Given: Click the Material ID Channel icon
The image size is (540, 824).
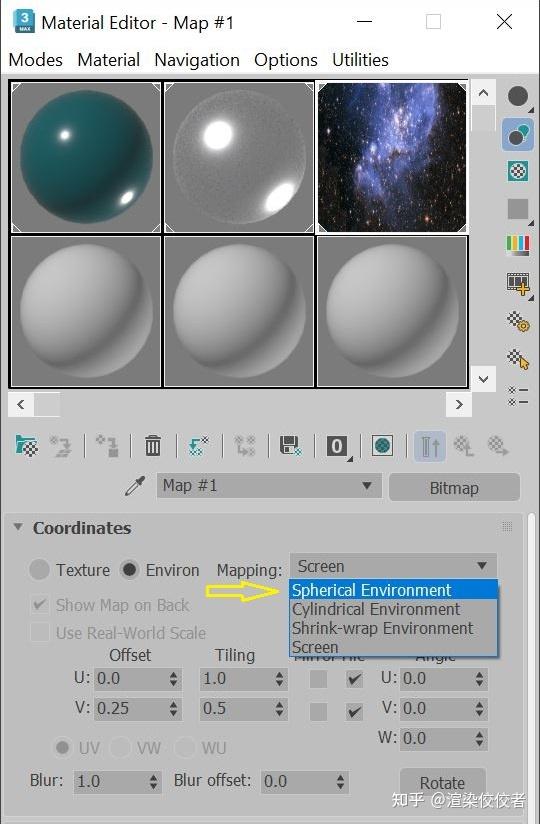Looking at the screenshot, I should (337, 446).
